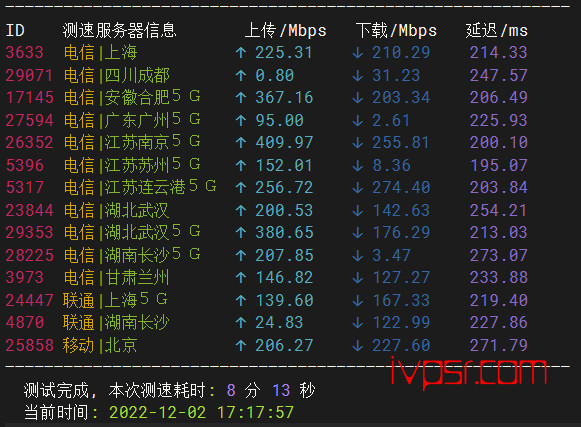Screen dimensions: 581x427
Task: Click the timestamp 2022-12-02 17:17:57
Action: (201, 412)
